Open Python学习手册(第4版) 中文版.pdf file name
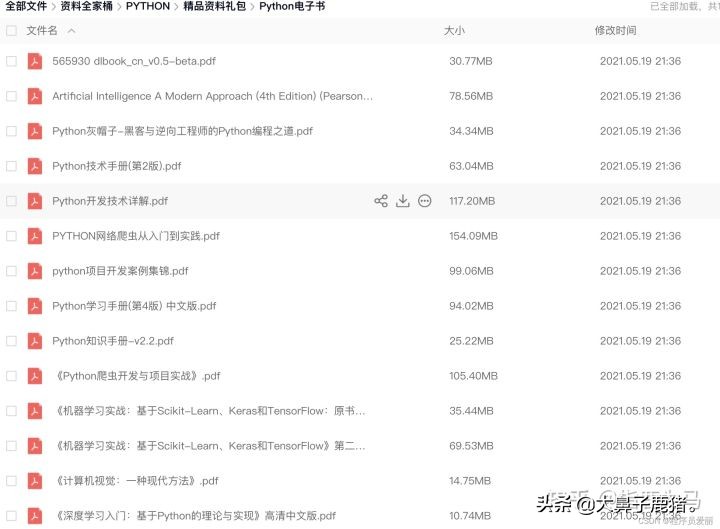The width and height of the screenshot is (720, 529). (134, 306)
